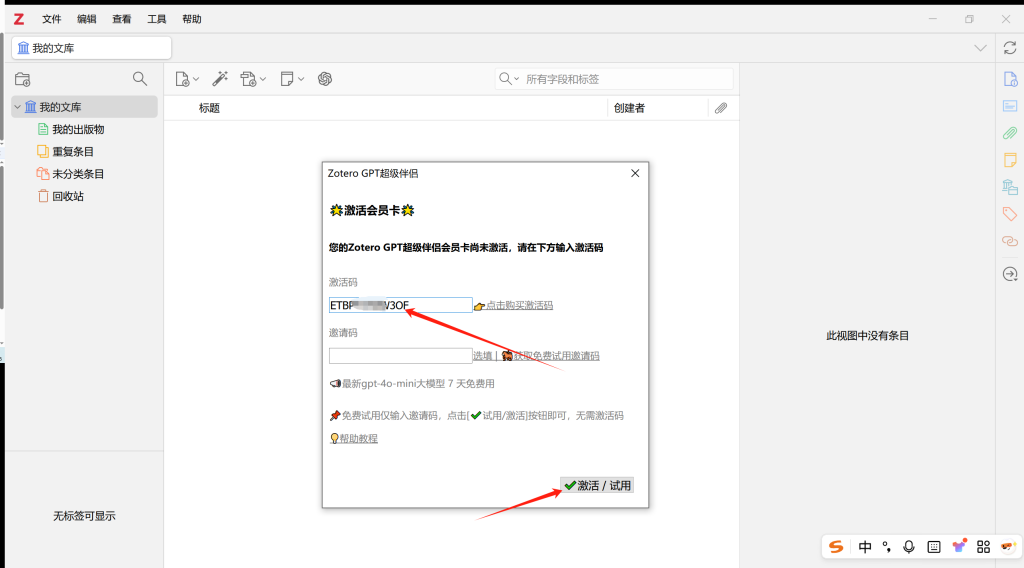Open the 查看 menu

(121, 19)
